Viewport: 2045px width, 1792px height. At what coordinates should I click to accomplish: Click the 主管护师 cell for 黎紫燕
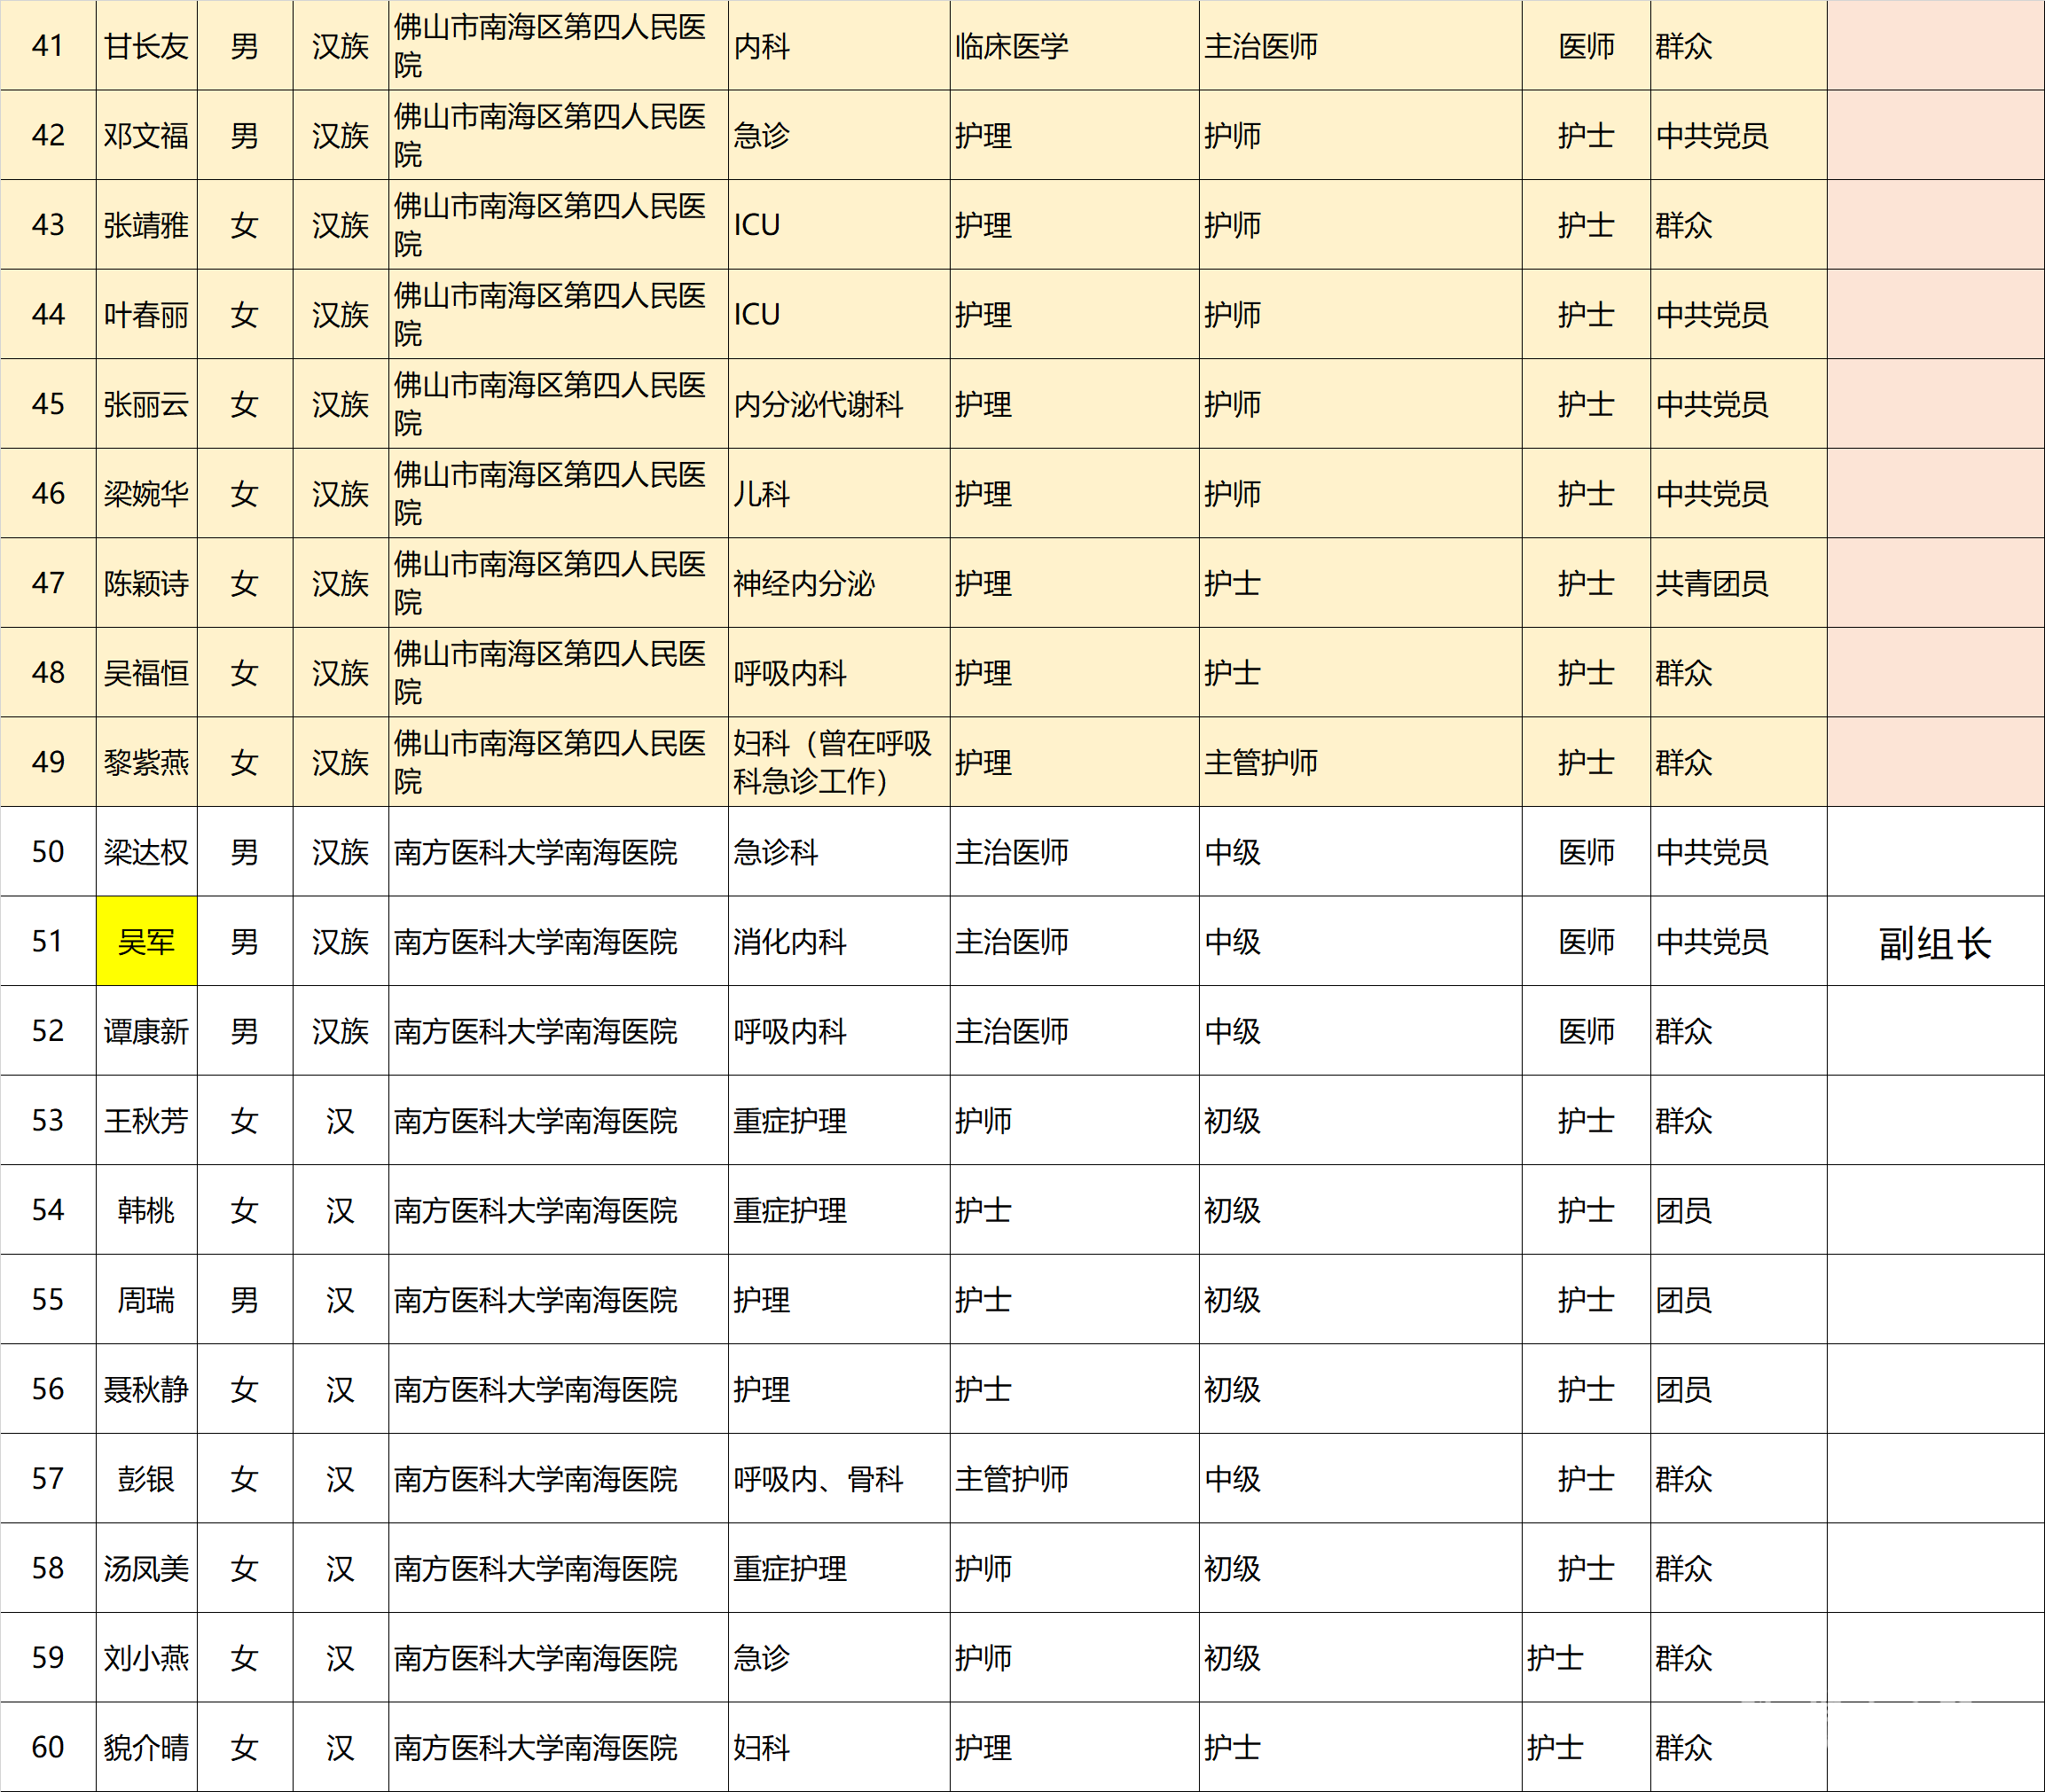1360,762
